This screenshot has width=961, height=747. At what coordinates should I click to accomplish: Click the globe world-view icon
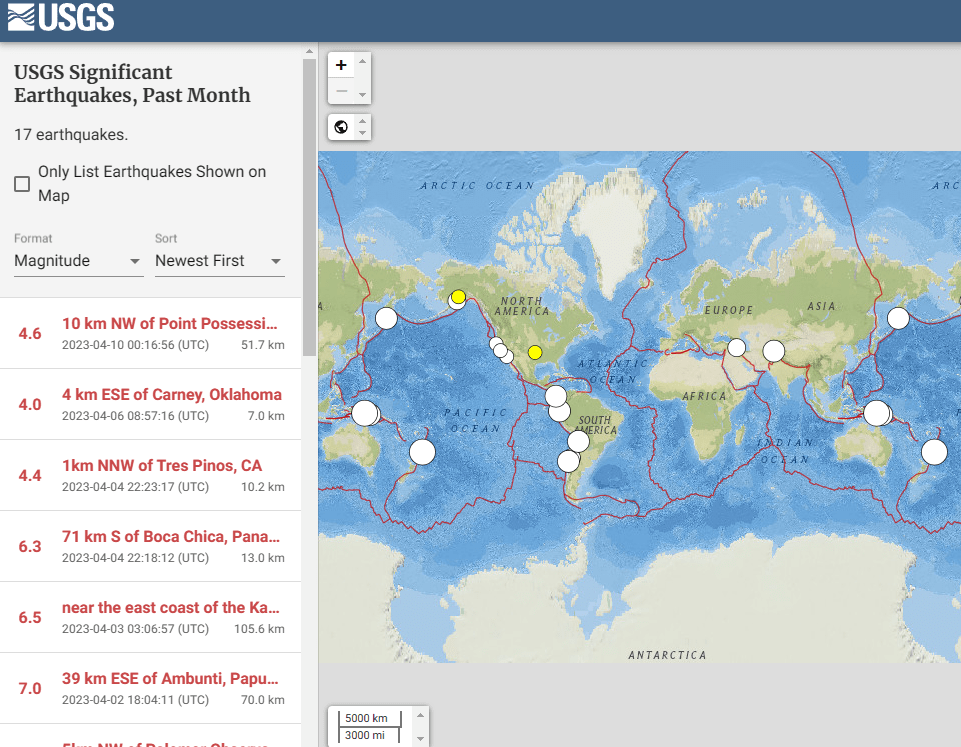coord(341,127)
